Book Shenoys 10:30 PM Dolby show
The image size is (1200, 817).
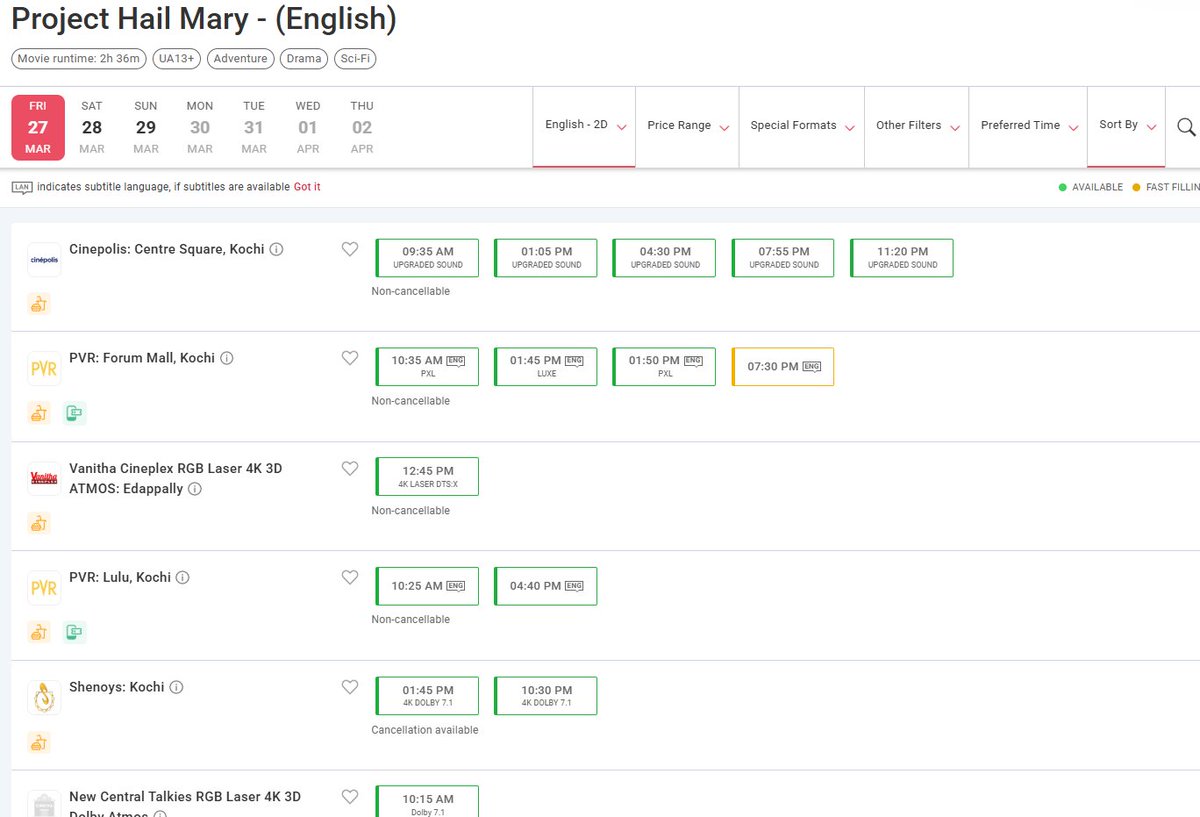pyautogui.click(x=546, y=696)
